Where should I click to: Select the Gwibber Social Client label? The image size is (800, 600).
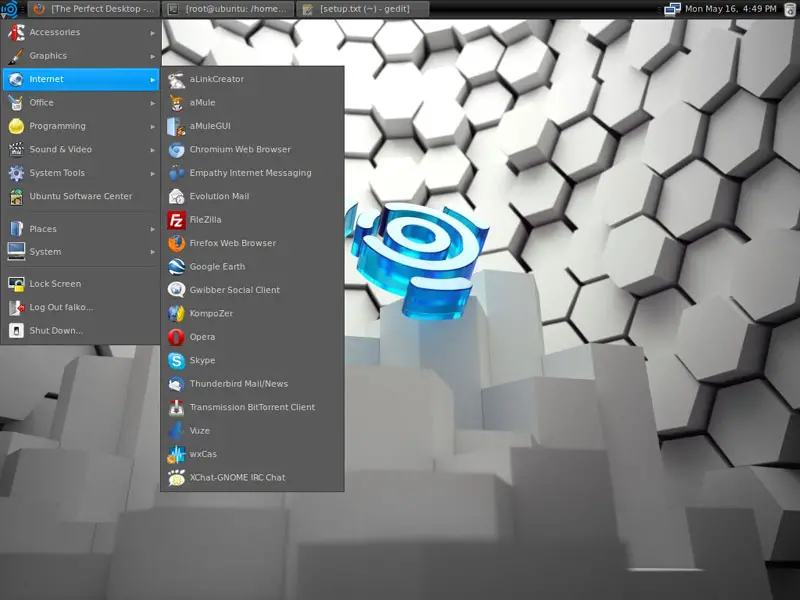coord(235,290)
